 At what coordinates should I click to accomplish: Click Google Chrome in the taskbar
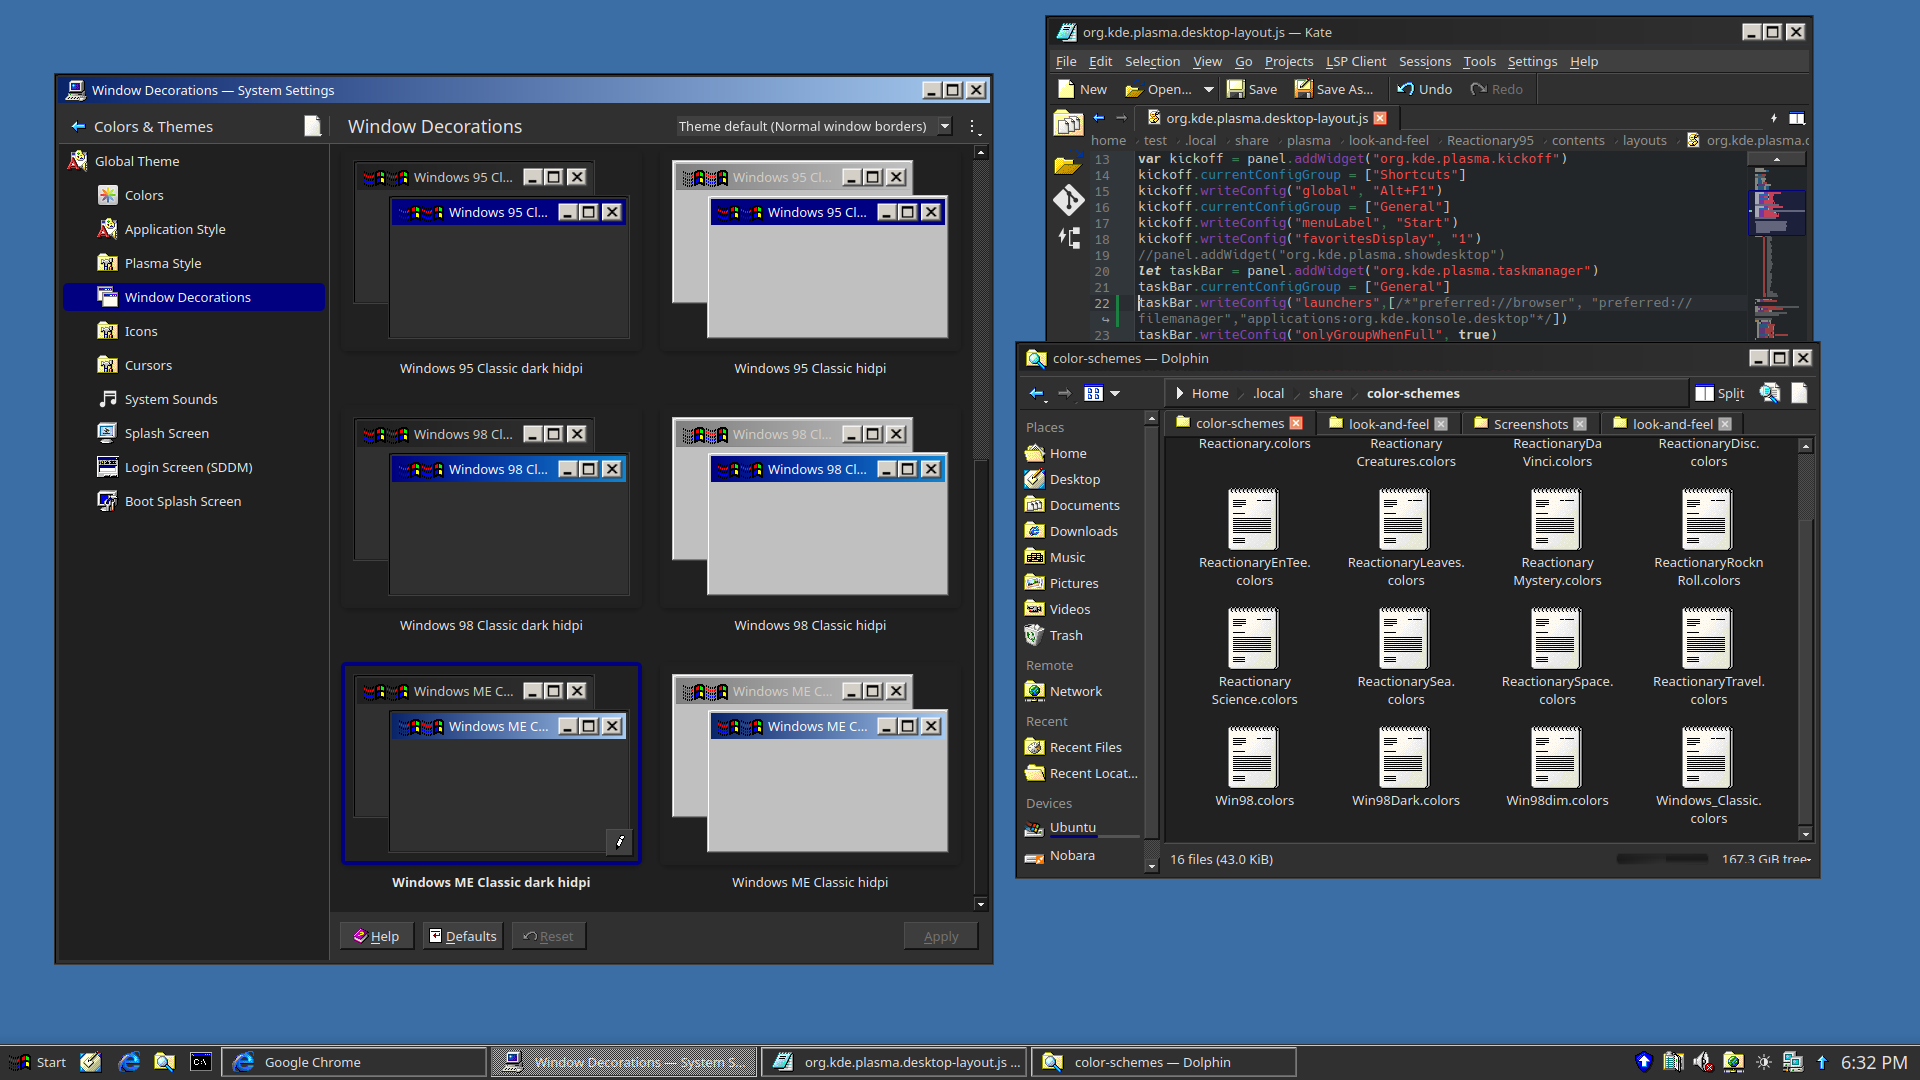click(354, 1062)
